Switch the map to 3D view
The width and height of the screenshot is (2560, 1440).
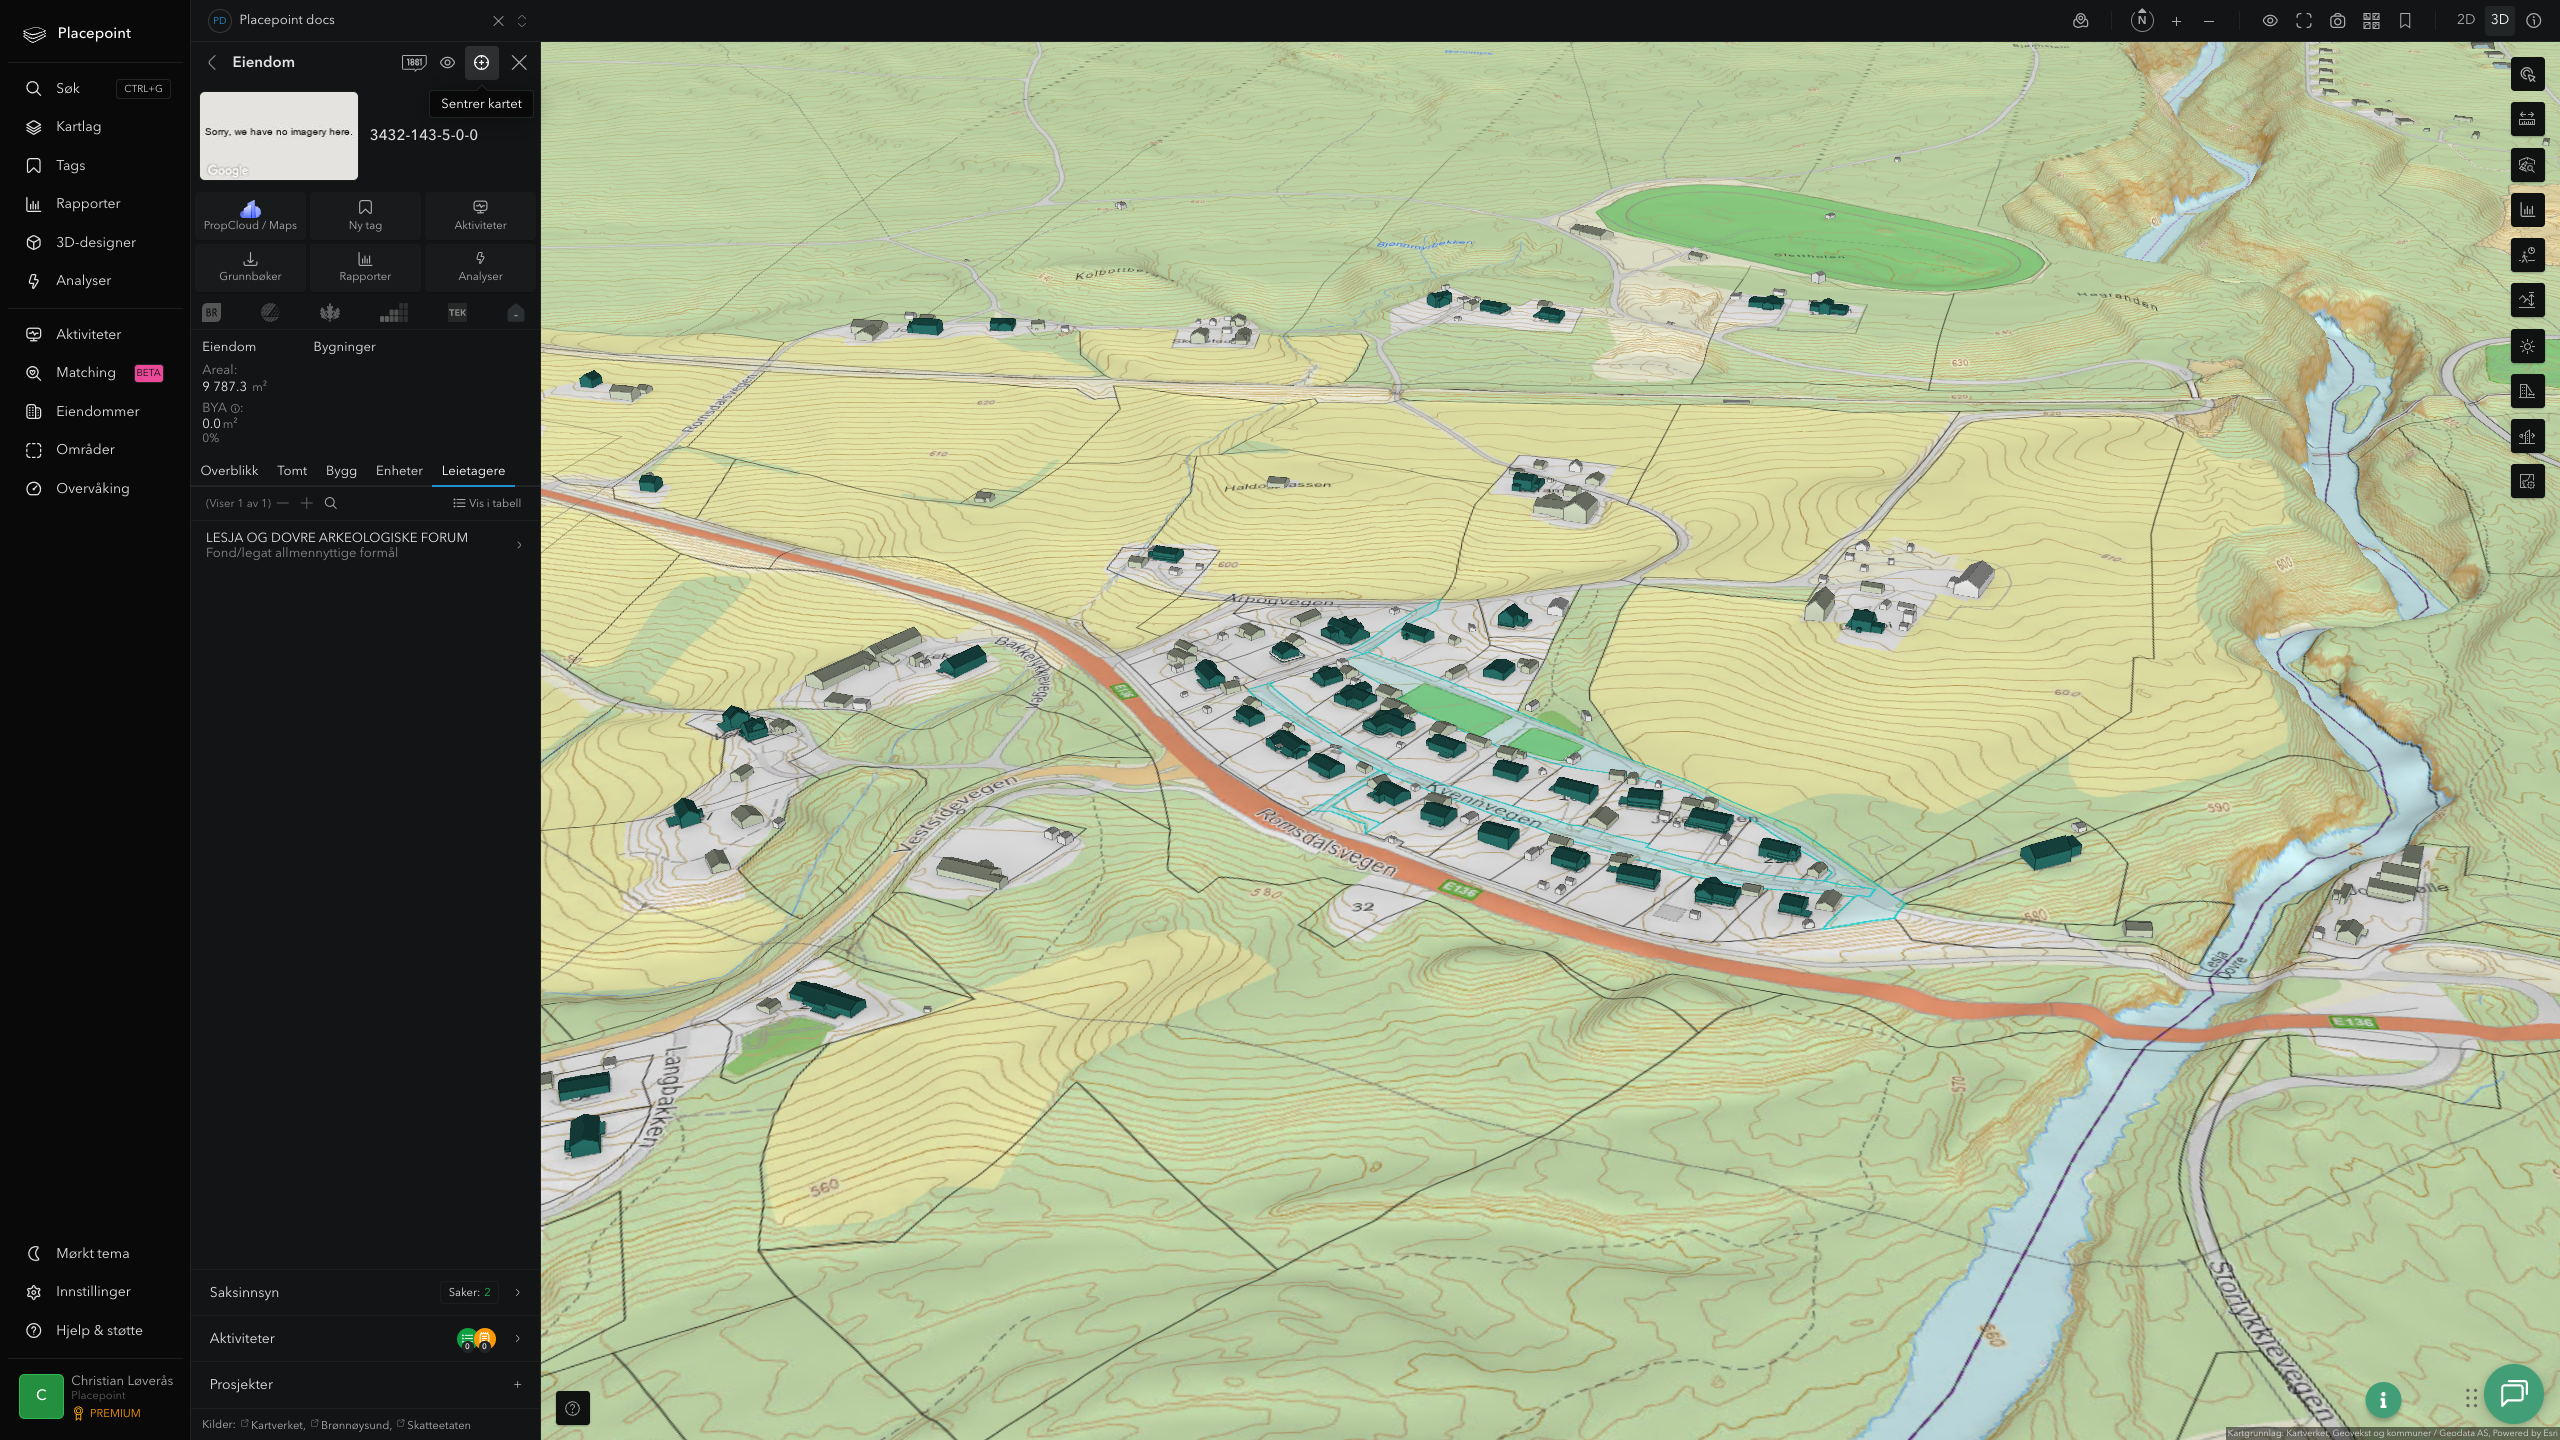click(2500, 20)
